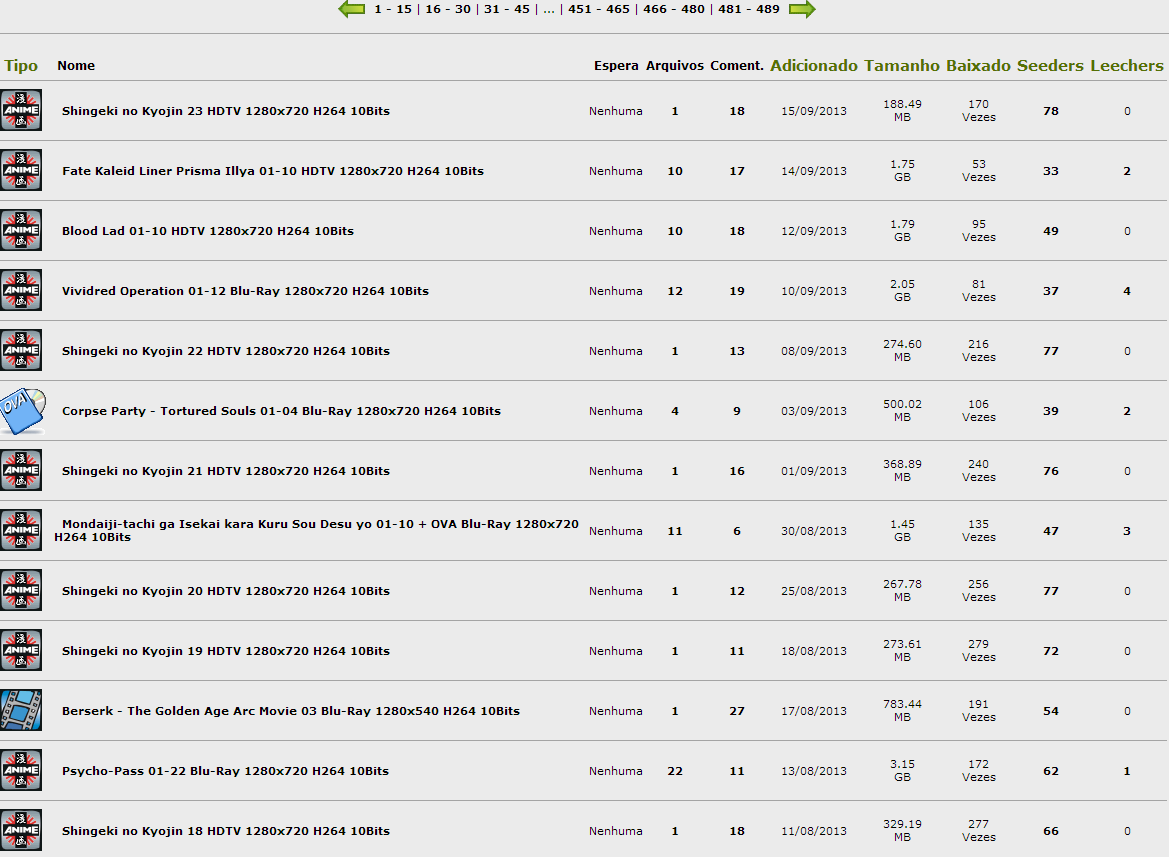Screen dimensions: 1169x857
Task: Go to previous page with left green arrow
Action: 352,9
